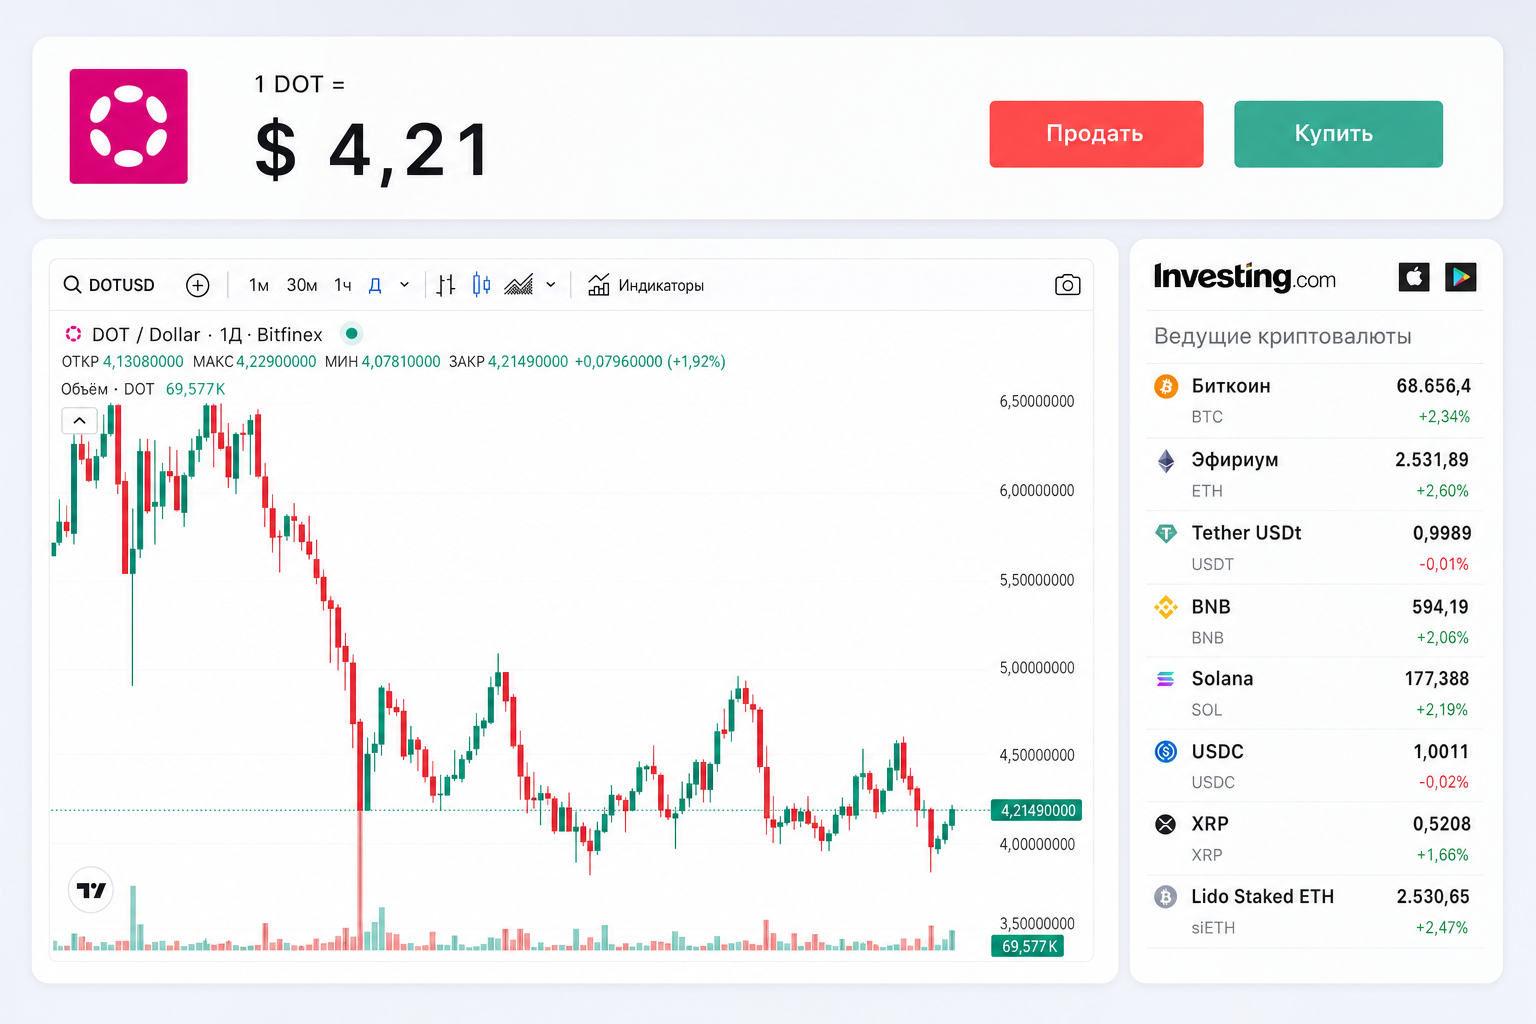Collapse the chart legend with chevron
1536x1024 pixels.
pos(80,420)
